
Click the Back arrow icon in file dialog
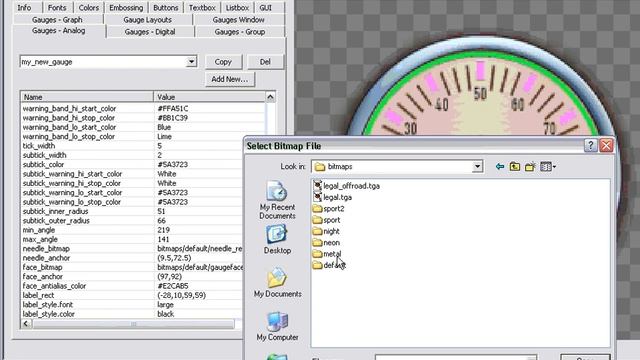tap(500, 167)
